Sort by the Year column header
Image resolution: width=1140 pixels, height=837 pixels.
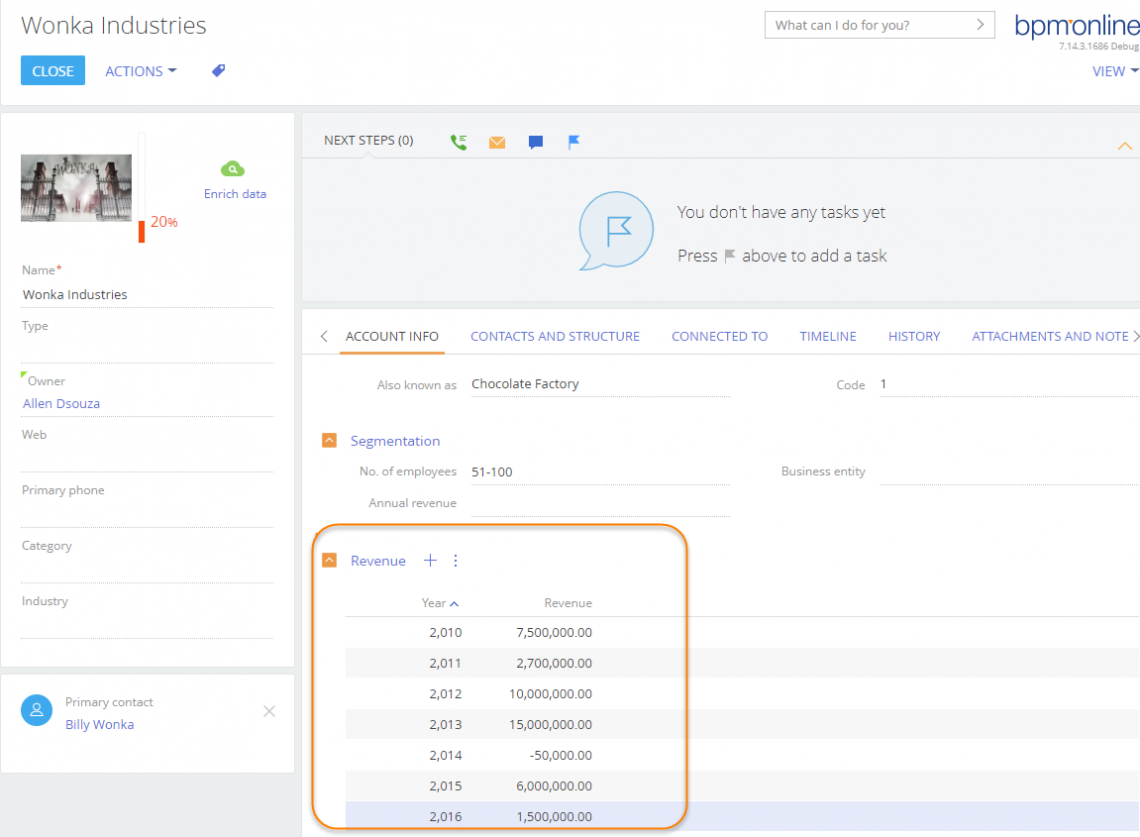(x=440, y=603)
